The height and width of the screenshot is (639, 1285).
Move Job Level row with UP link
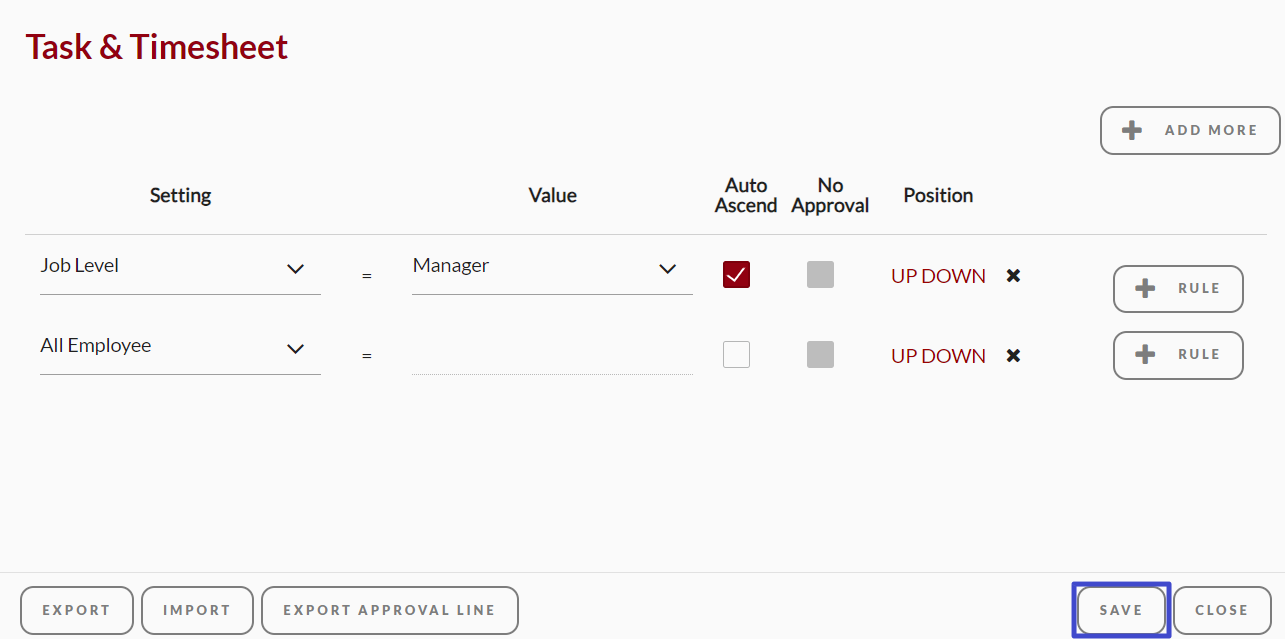pos(904,276)
